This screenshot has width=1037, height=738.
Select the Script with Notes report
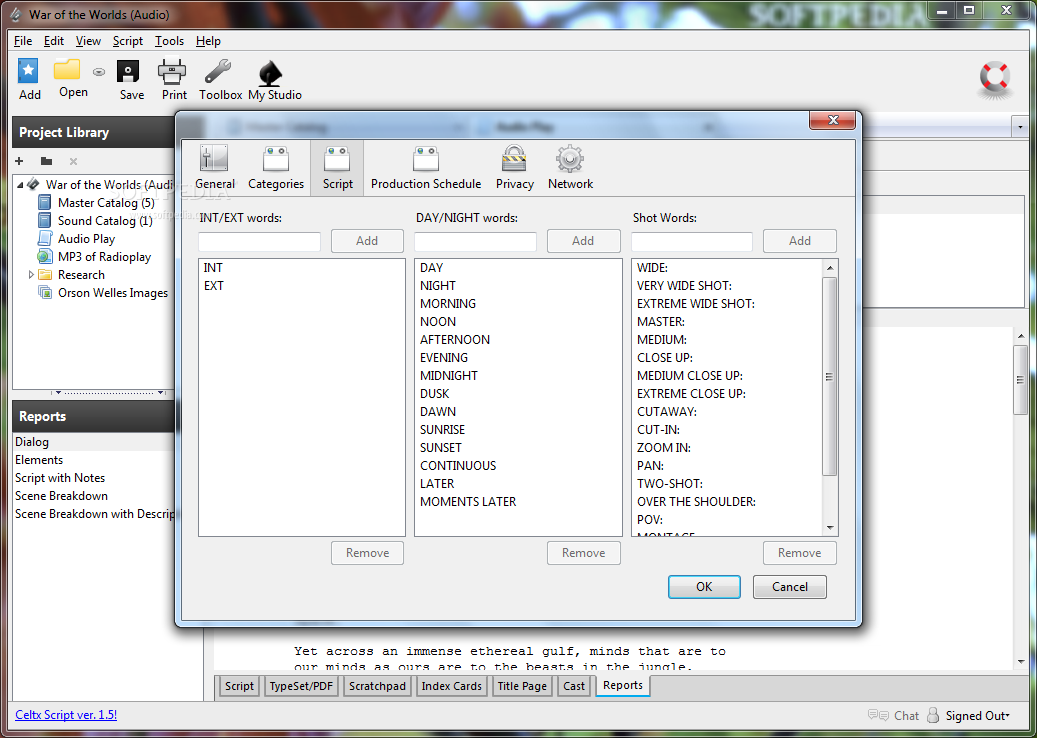pyautogui.click(x=60, y=477)
